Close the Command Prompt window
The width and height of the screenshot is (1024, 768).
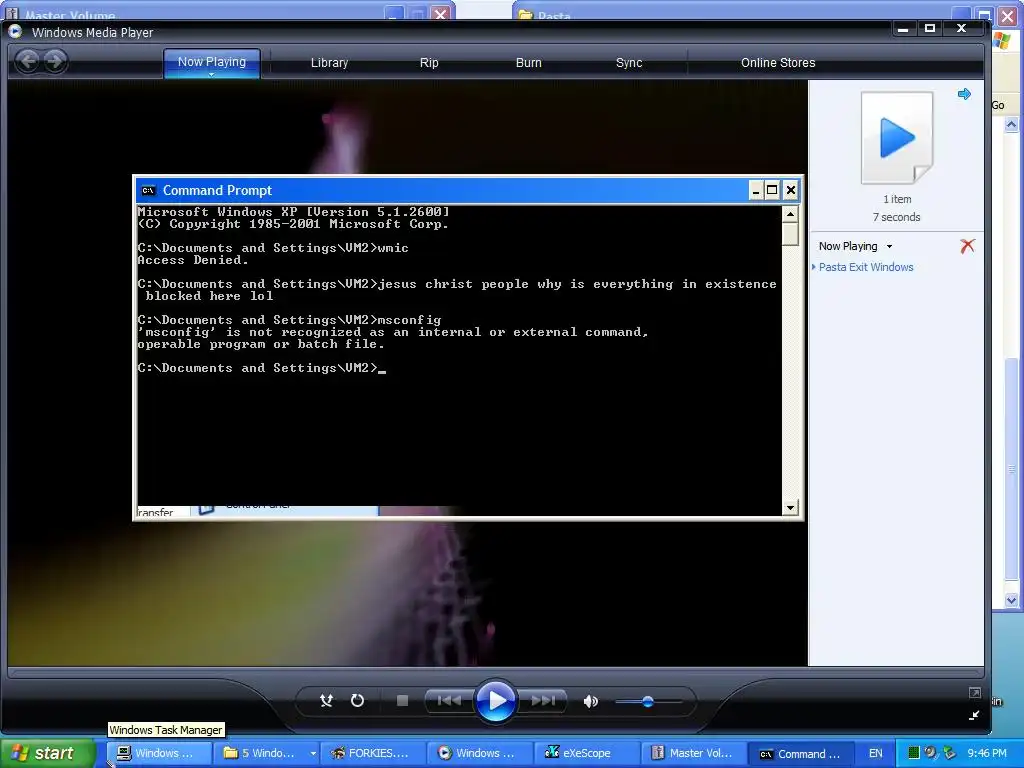790,190
